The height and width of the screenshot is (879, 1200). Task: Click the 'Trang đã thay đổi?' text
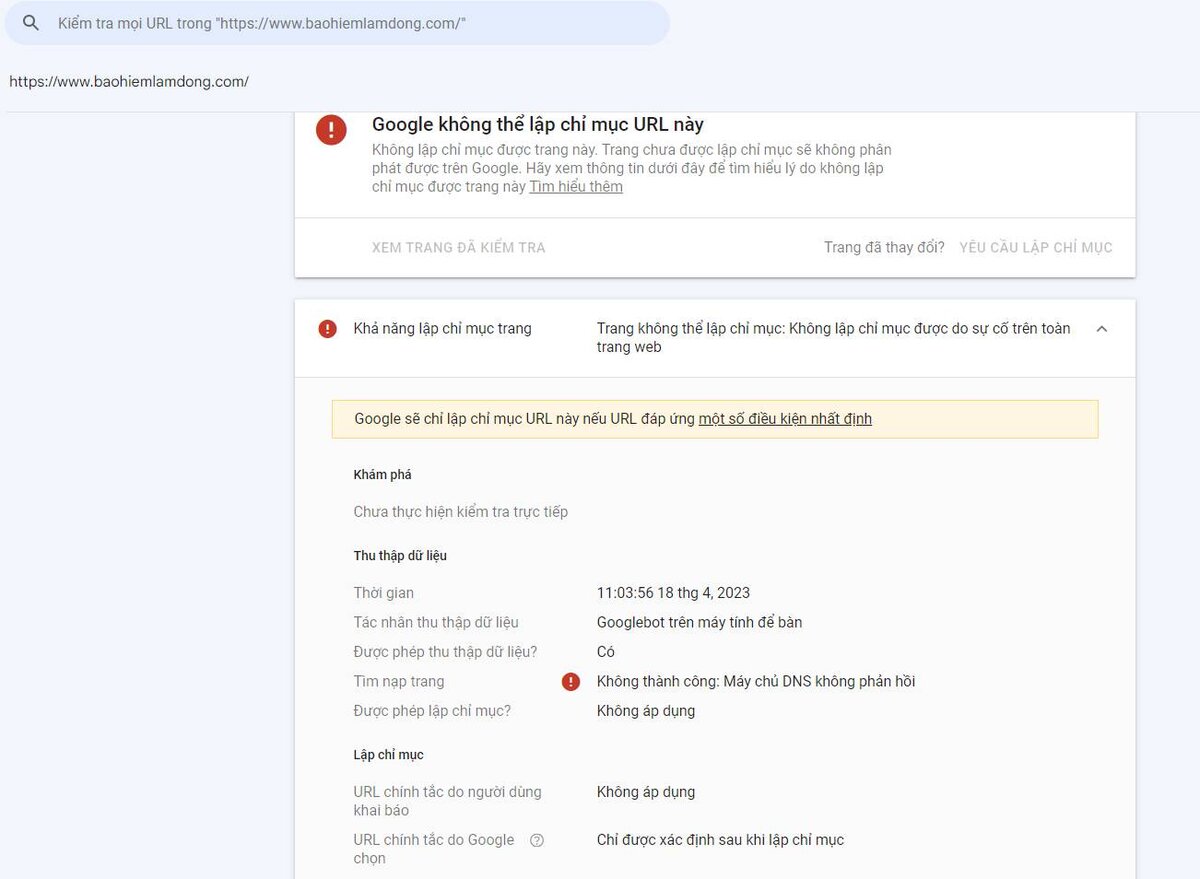click(x=884, y=247)
